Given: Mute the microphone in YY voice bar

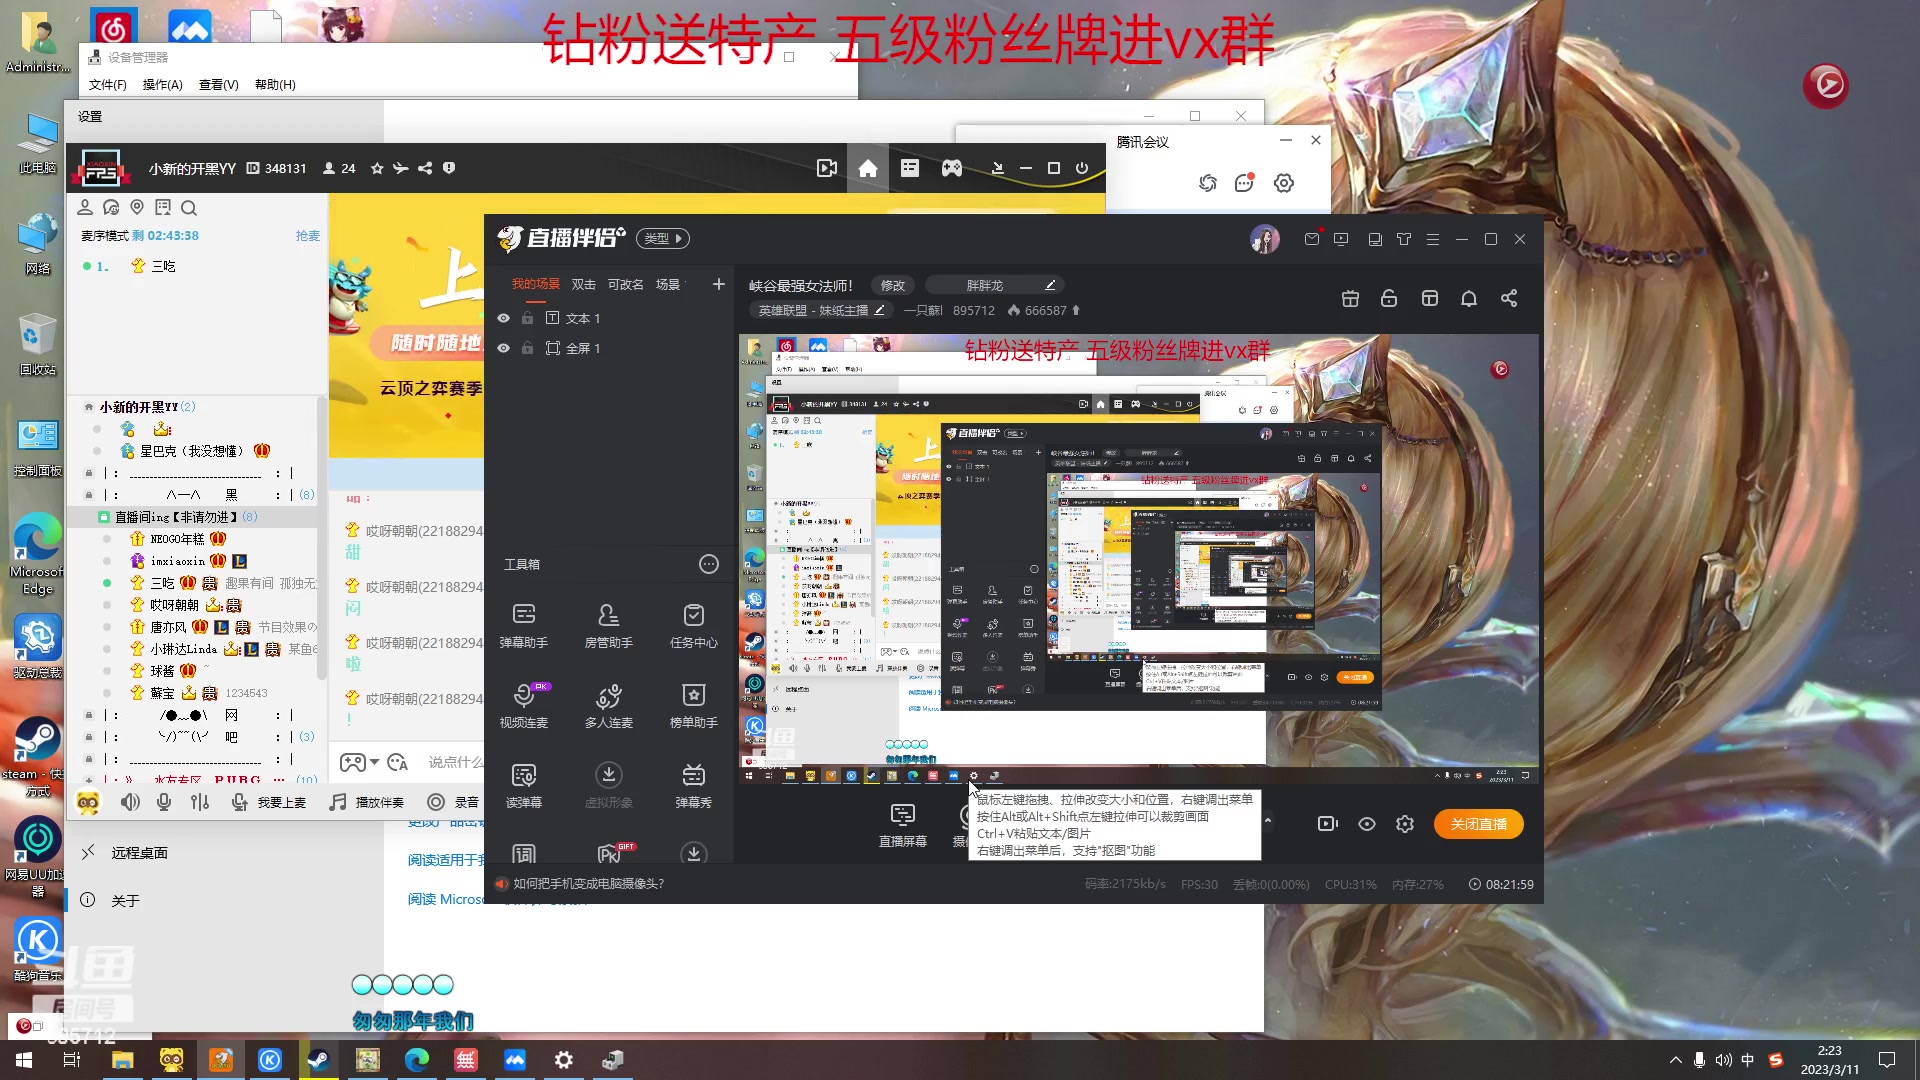Looking at the screenshot, I should click(164, 802).
